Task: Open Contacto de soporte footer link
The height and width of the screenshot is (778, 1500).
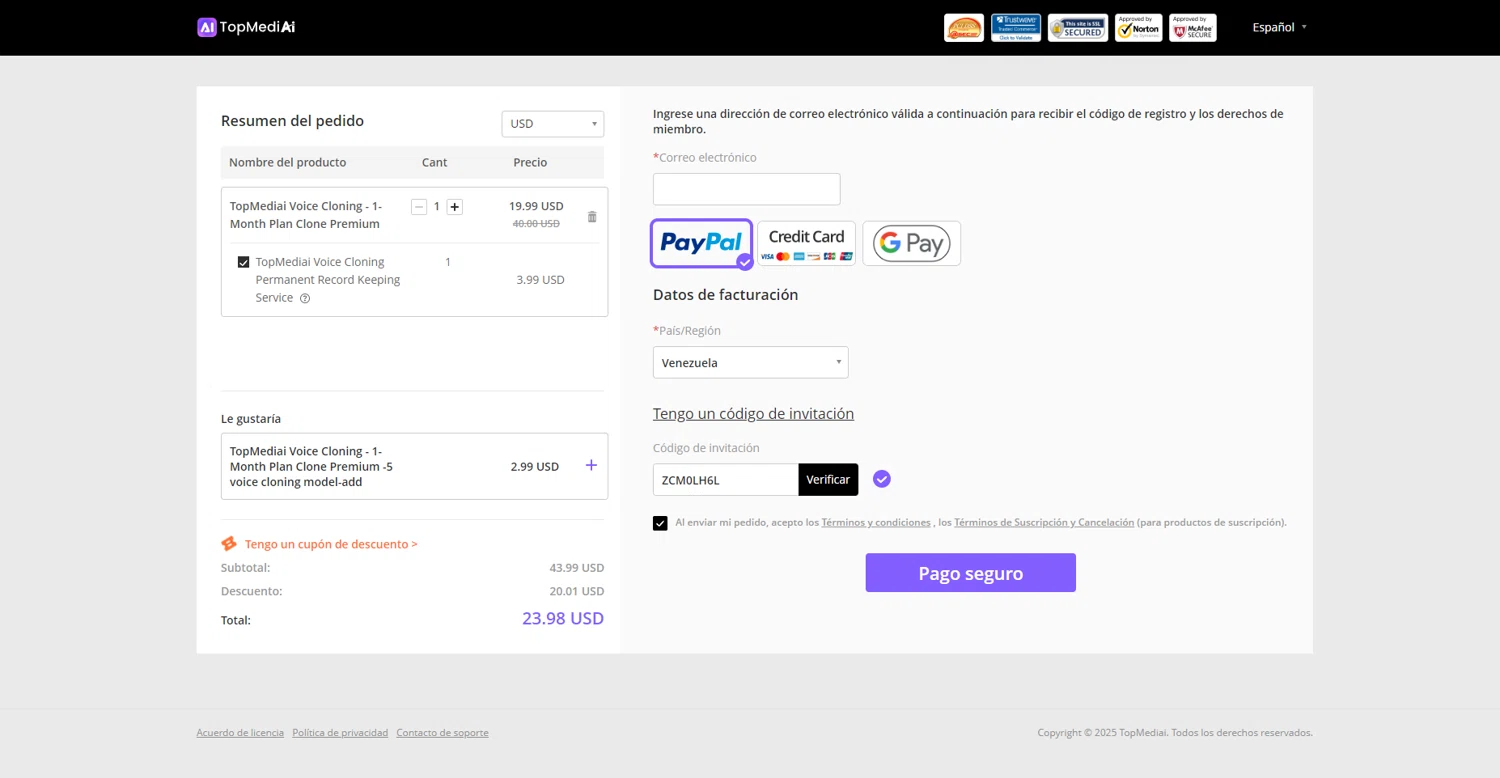Action: pyautogui.click(x=442, y=733)
